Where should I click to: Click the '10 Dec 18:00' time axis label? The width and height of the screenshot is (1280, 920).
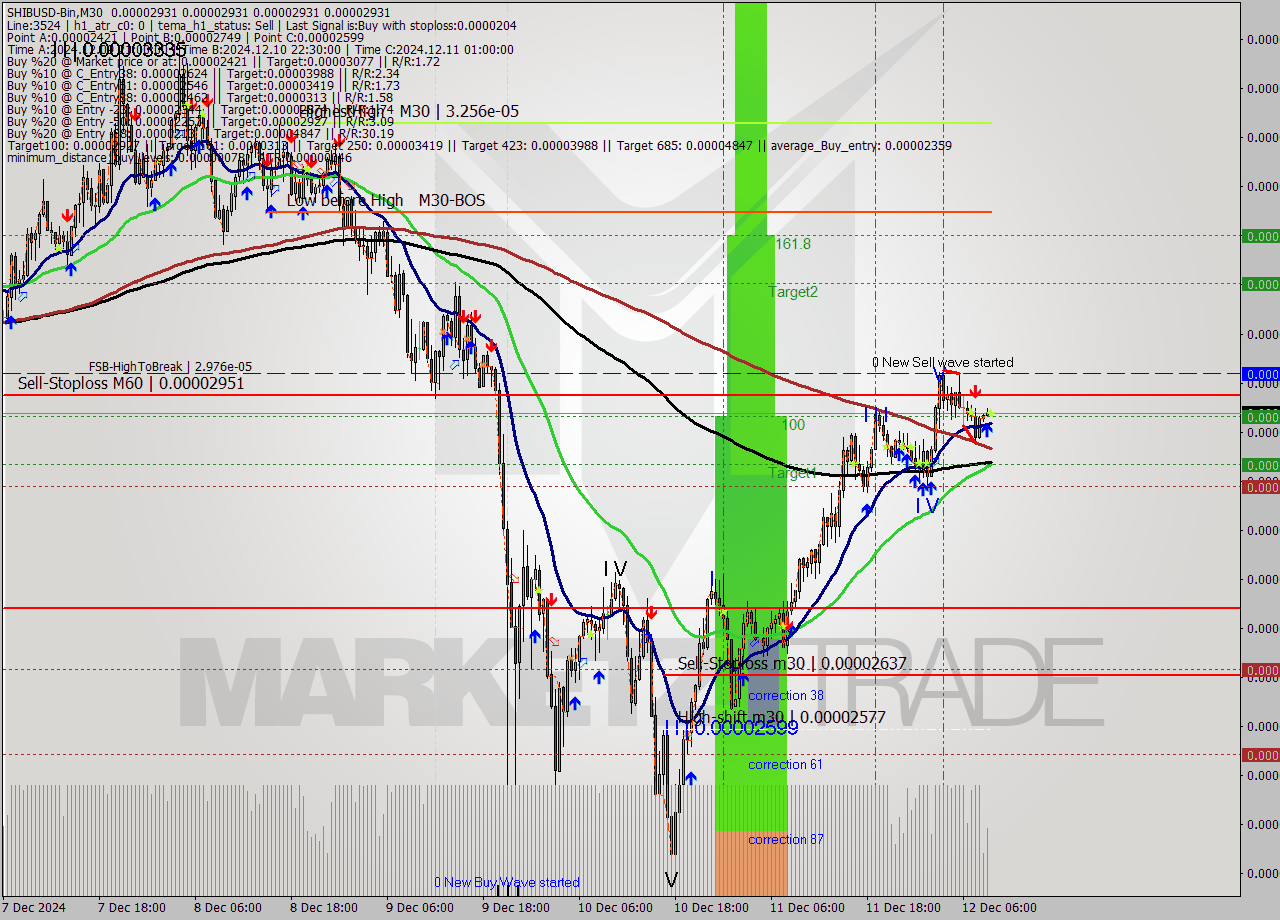pyautogui.click(x=709, y=908)
